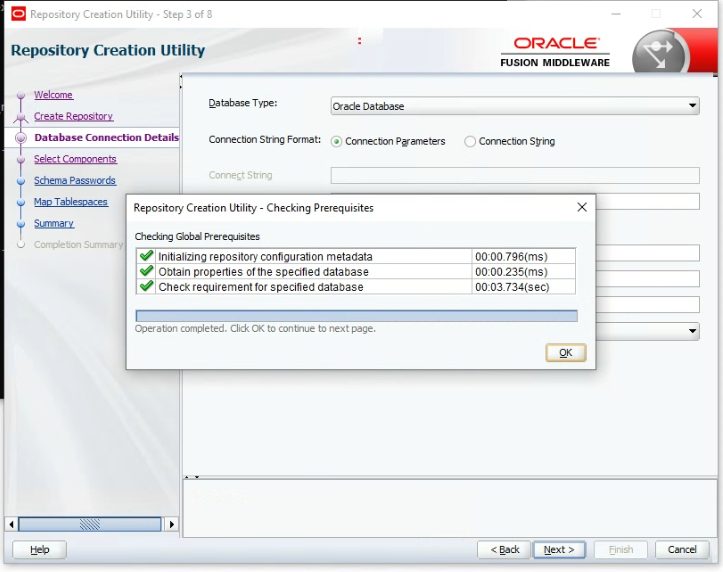Click the Summary step bullet icon
723x572 pixels.
[21, 224]
